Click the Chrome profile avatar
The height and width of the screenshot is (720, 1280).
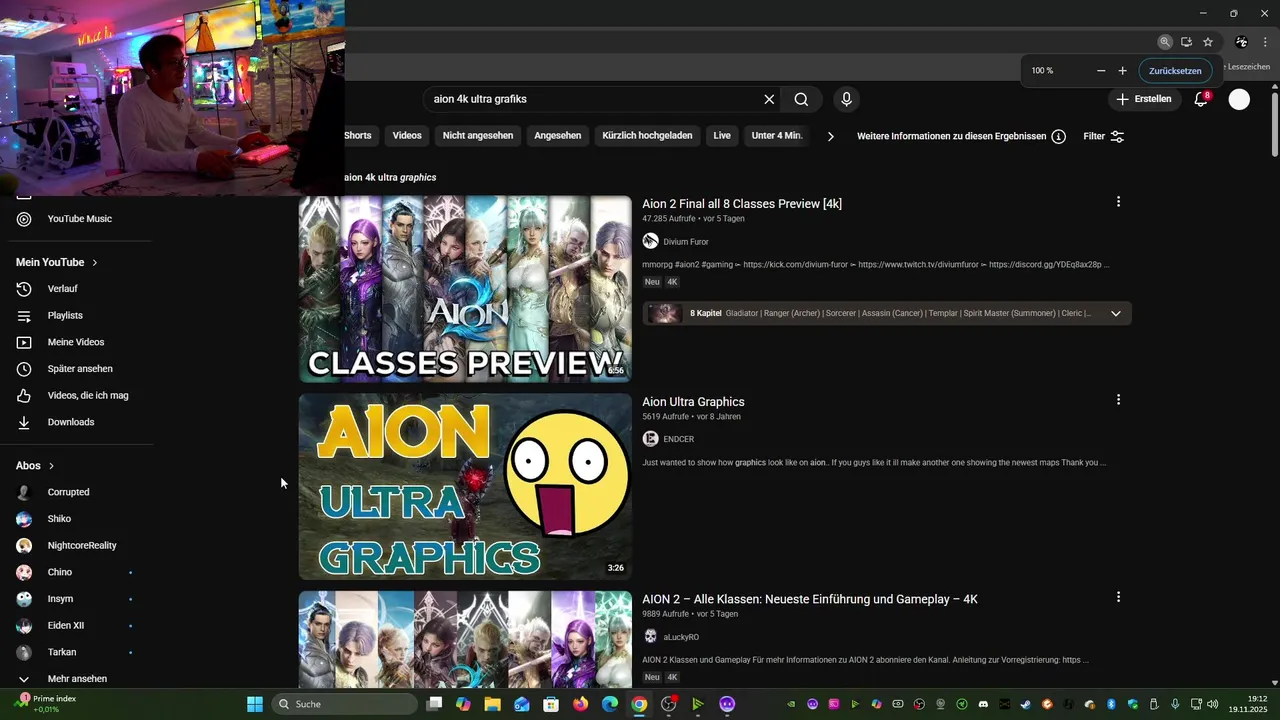pyautogui.click(x=1241, y=42)
